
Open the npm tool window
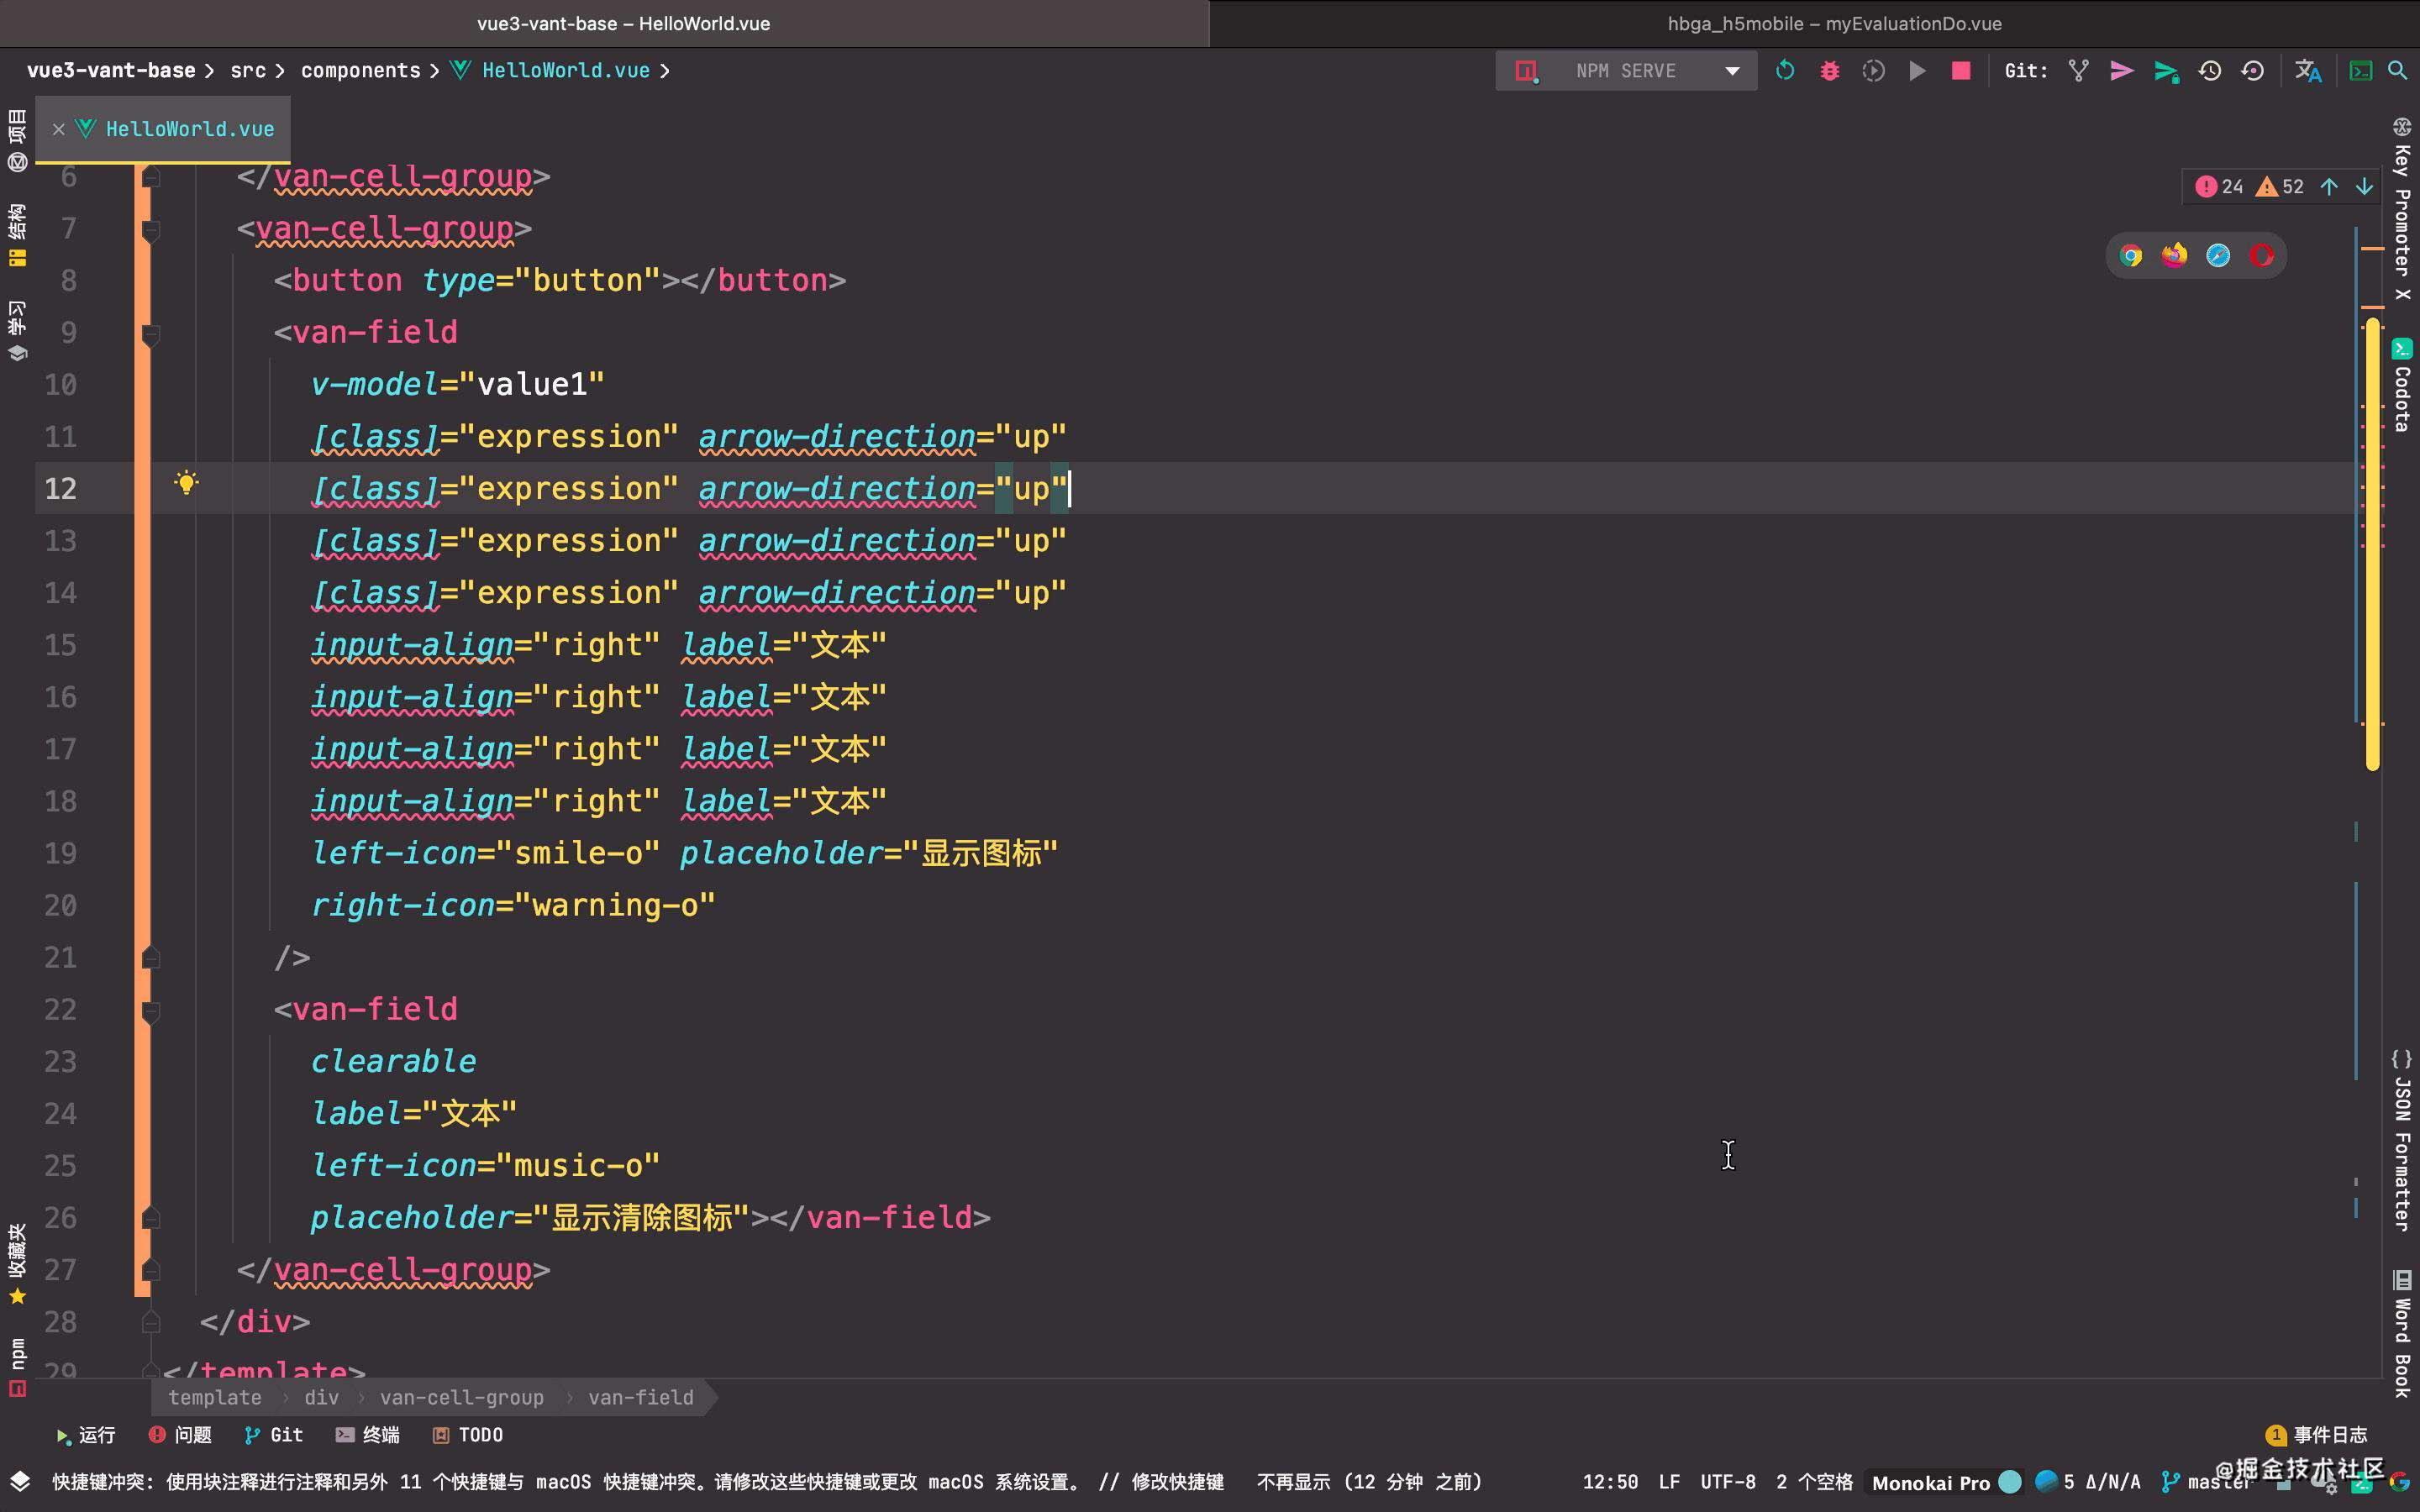pos(17,1367)
